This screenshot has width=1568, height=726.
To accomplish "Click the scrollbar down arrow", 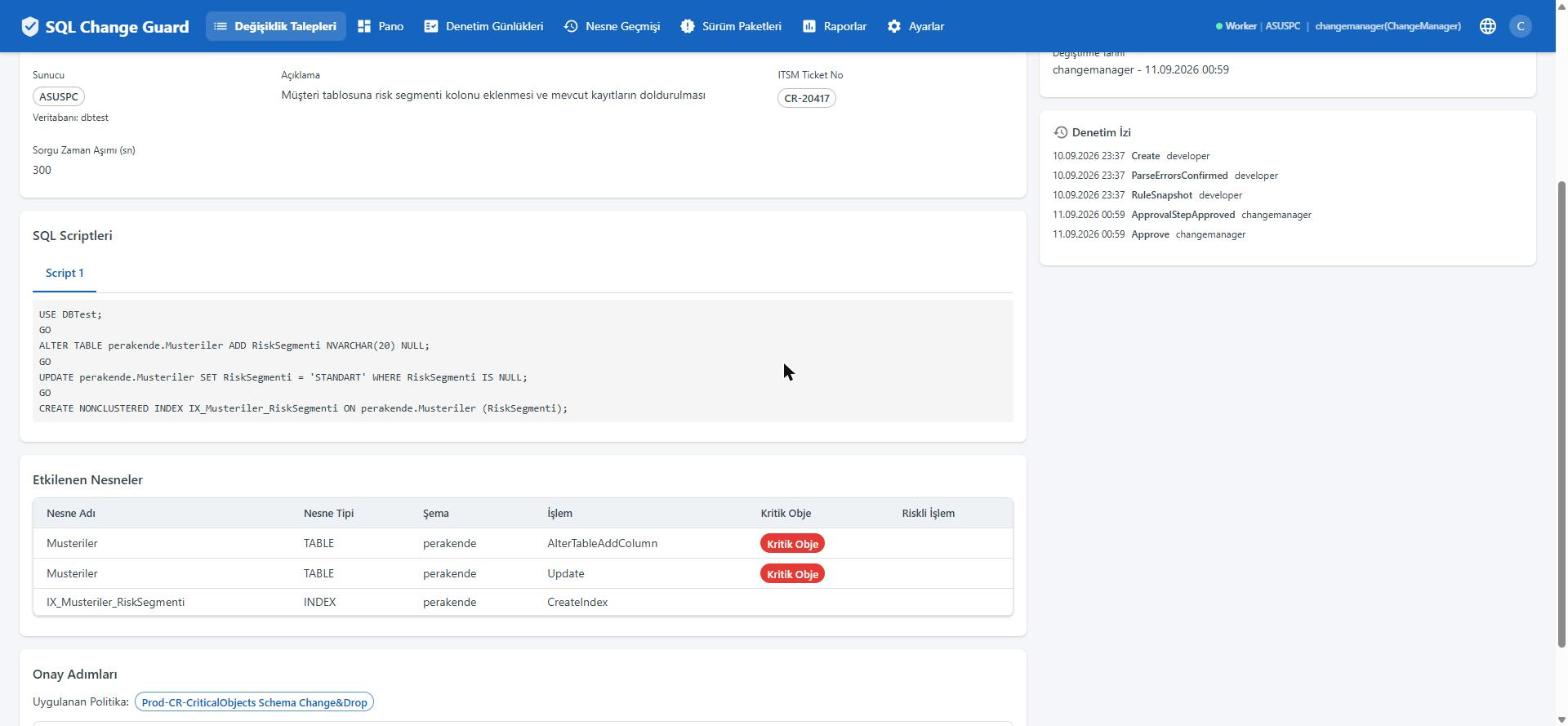I will point(1561,719).
